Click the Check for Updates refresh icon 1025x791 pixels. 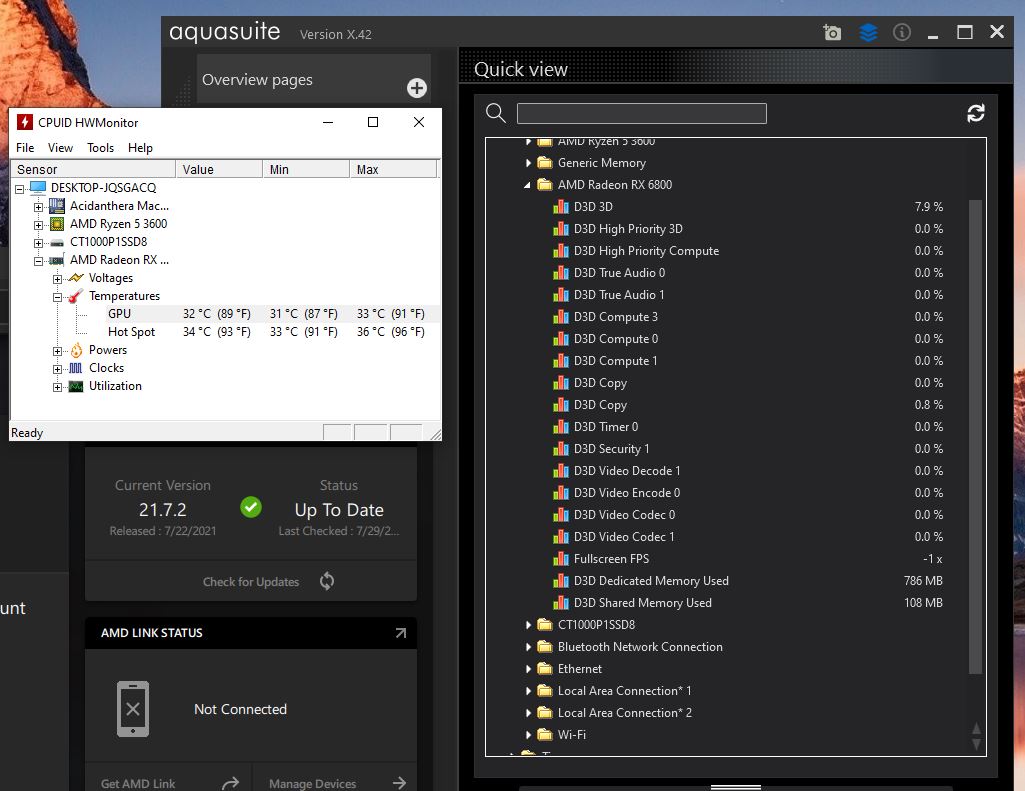click(x=327, y=581)
